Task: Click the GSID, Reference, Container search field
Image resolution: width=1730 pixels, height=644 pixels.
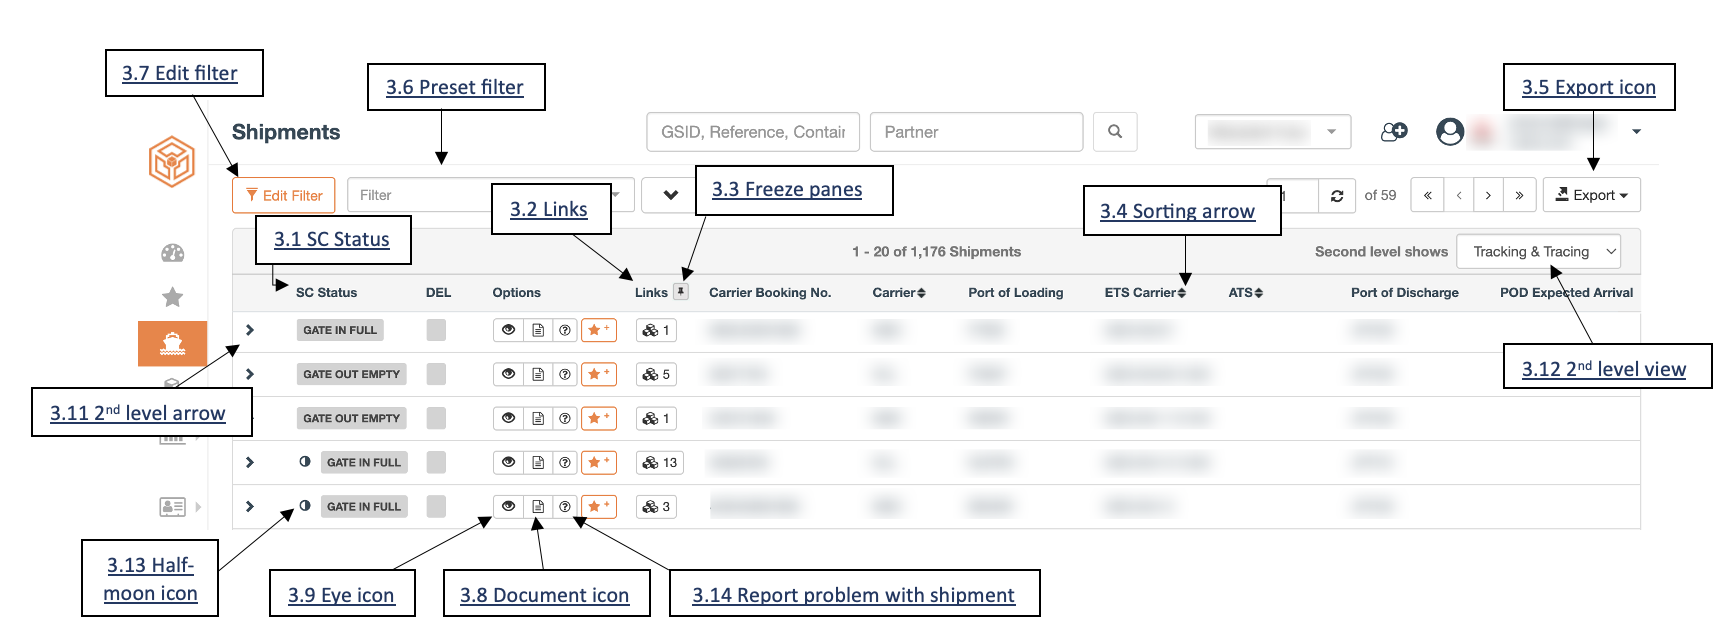Action: [x=753, y=132]
